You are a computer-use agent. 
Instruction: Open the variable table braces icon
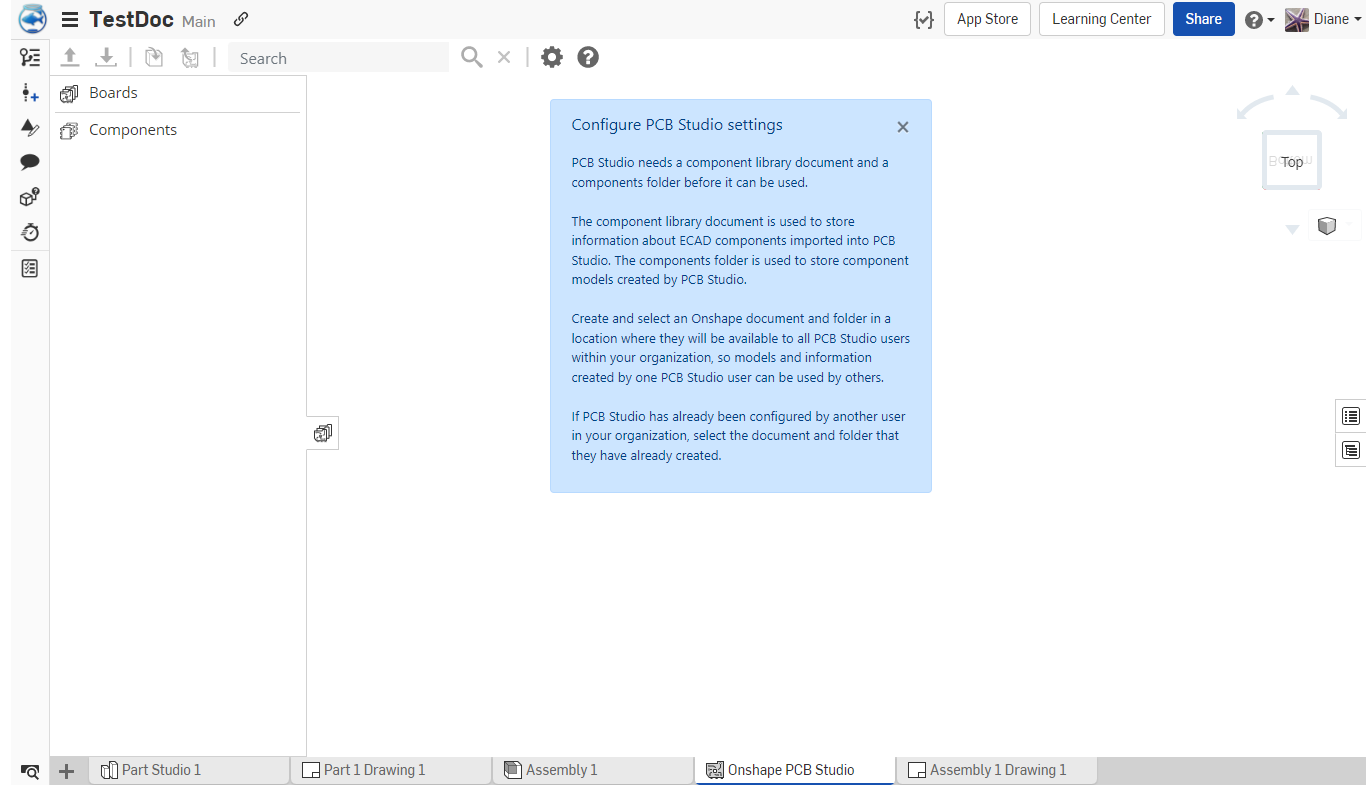click(x=923, y=19)
